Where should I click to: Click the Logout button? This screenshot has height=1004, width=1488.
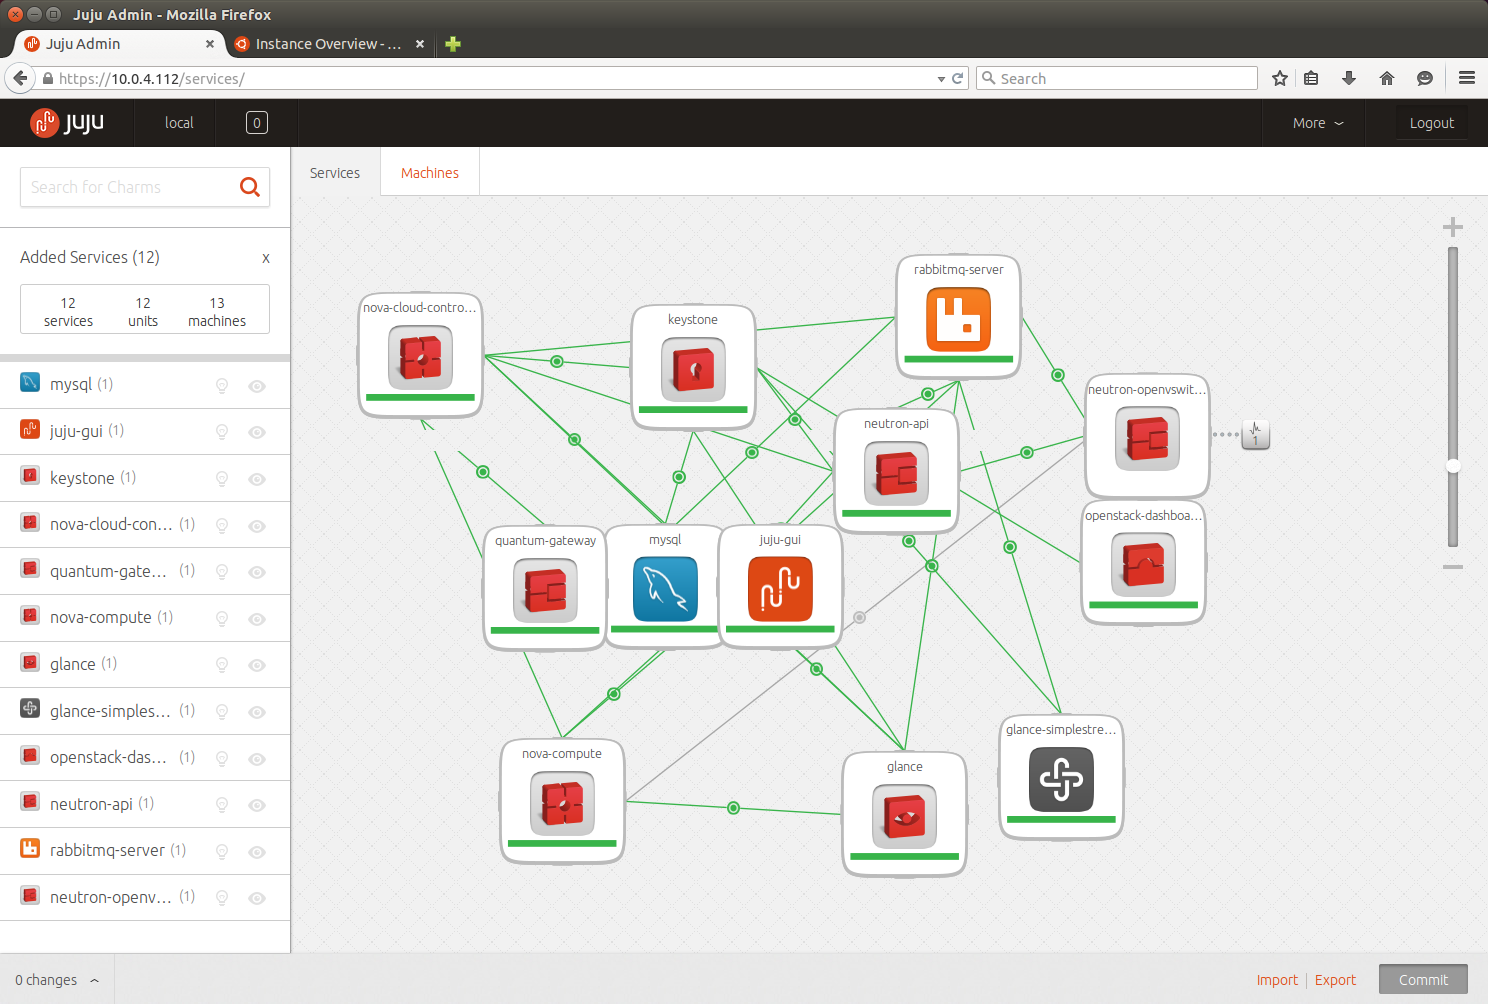tap(1432, 123)
